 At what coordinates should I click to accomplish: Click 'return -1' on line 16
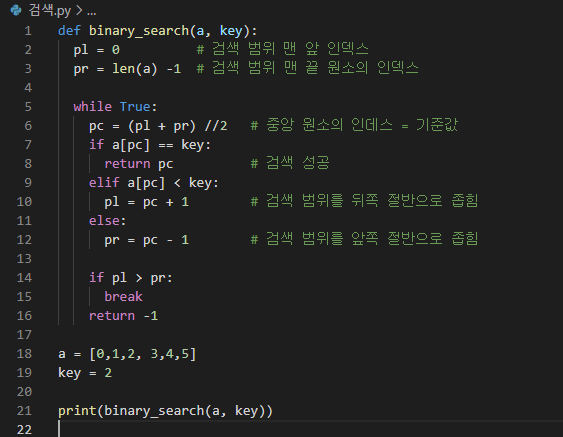pos(124,316)
